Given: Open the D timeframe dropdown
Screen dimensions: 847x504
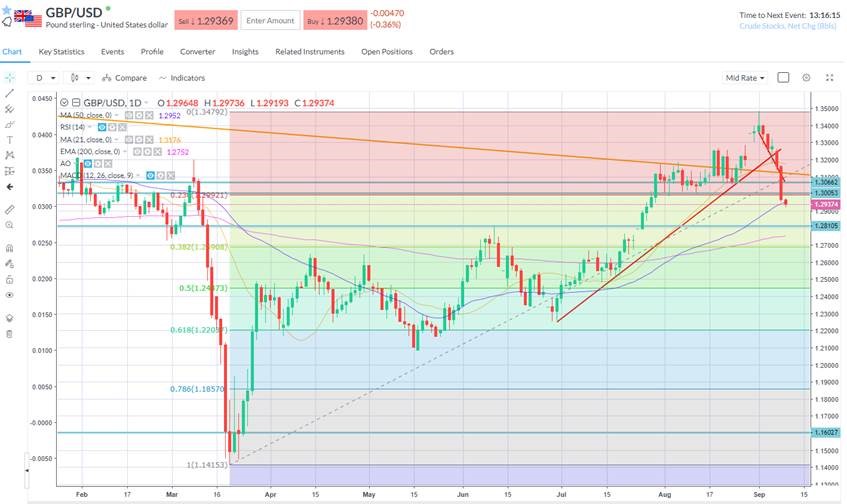Looking at the screenshot, I should pyautogui.click(x=44, y=77).
